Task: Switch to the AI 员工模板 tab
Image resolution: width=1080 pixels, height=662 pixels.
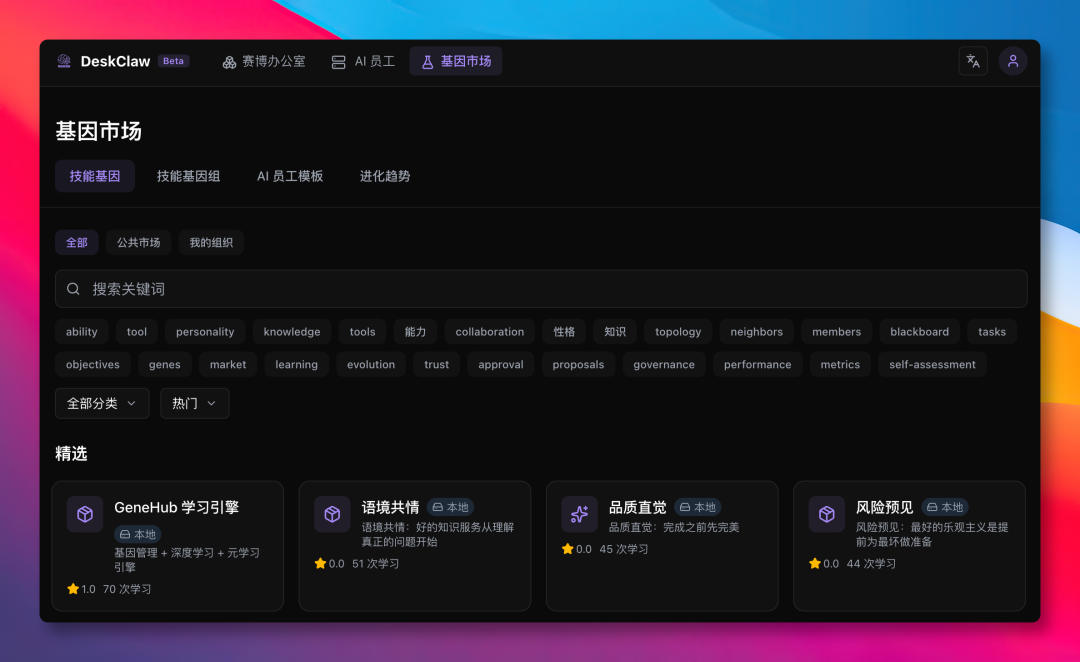Action: pos(290,176)
